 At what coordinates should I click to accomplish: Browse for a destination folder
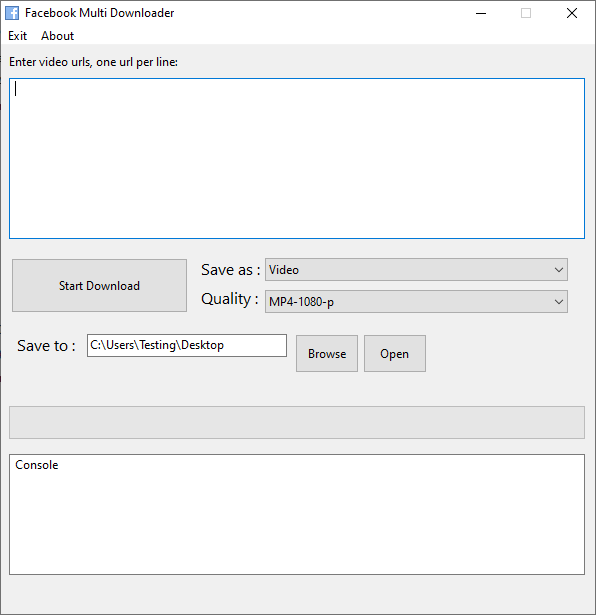click(327, 353)
